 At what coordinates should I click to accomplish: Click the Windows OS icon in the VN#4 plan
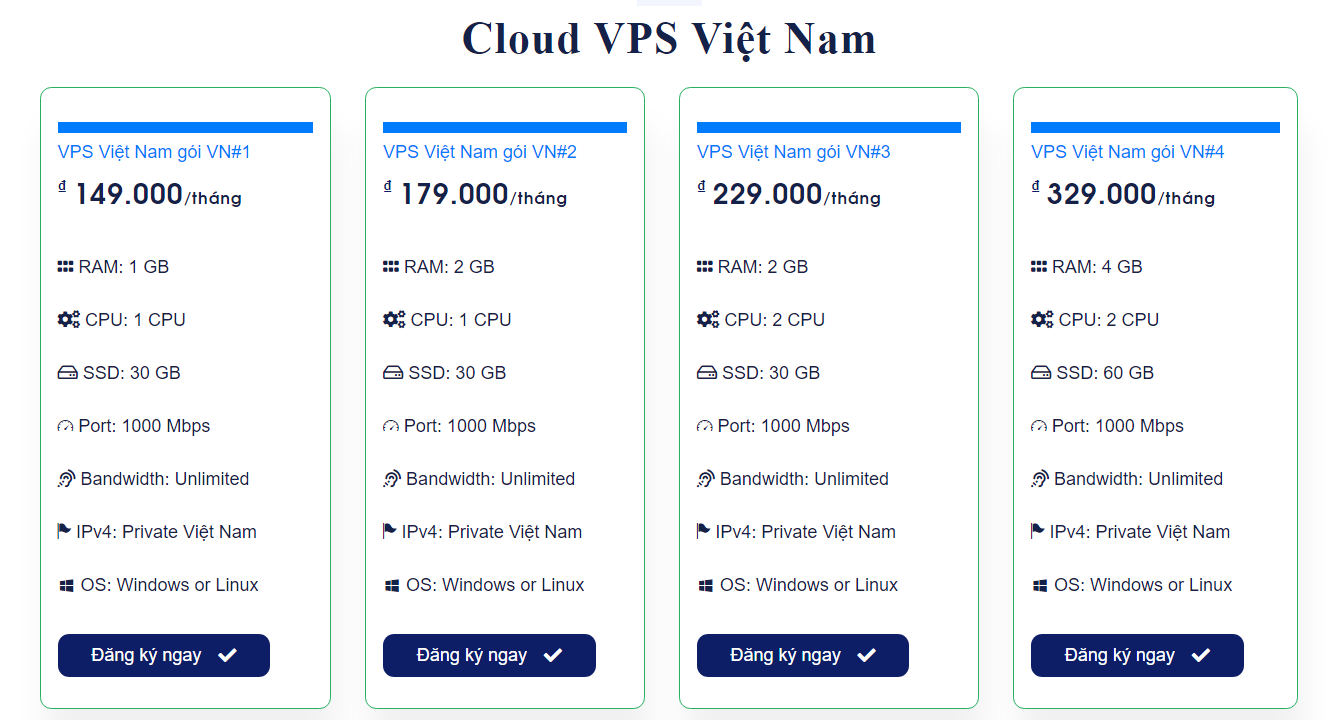click(1040, 585)
